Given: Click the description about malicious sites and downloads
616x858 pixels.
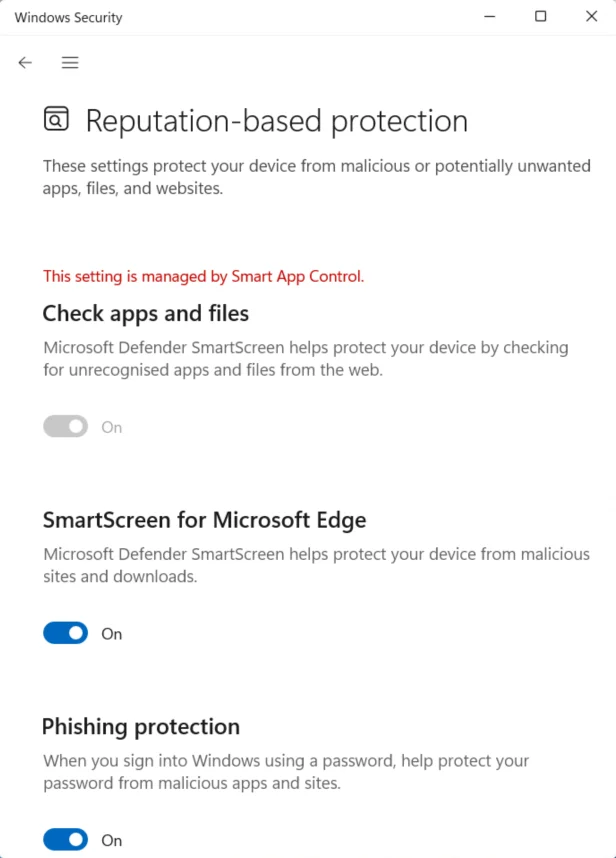Looking at the screenshot, I should point(316,565).
